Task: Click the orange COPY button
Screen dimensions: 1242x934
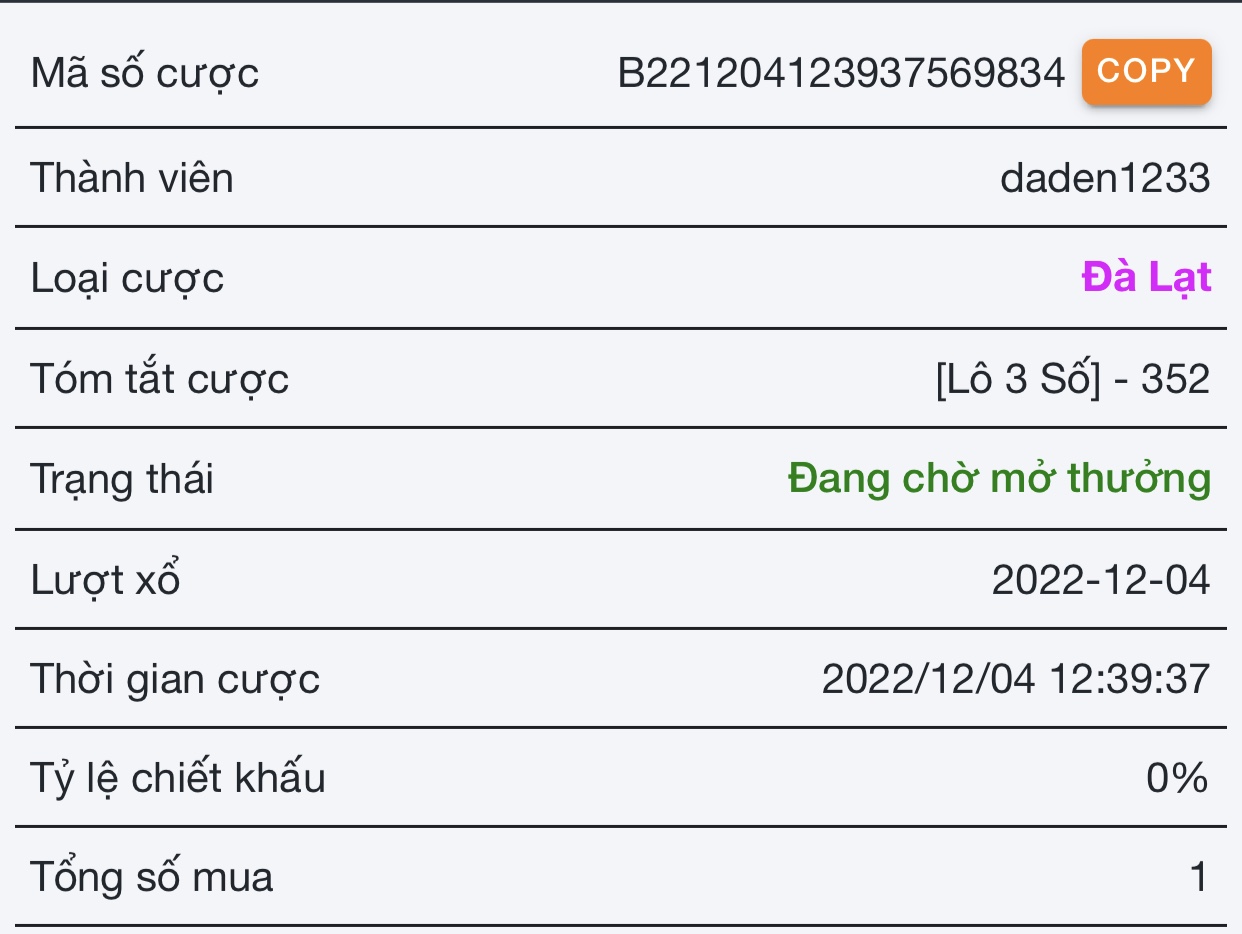Action: coord(1146,72)
